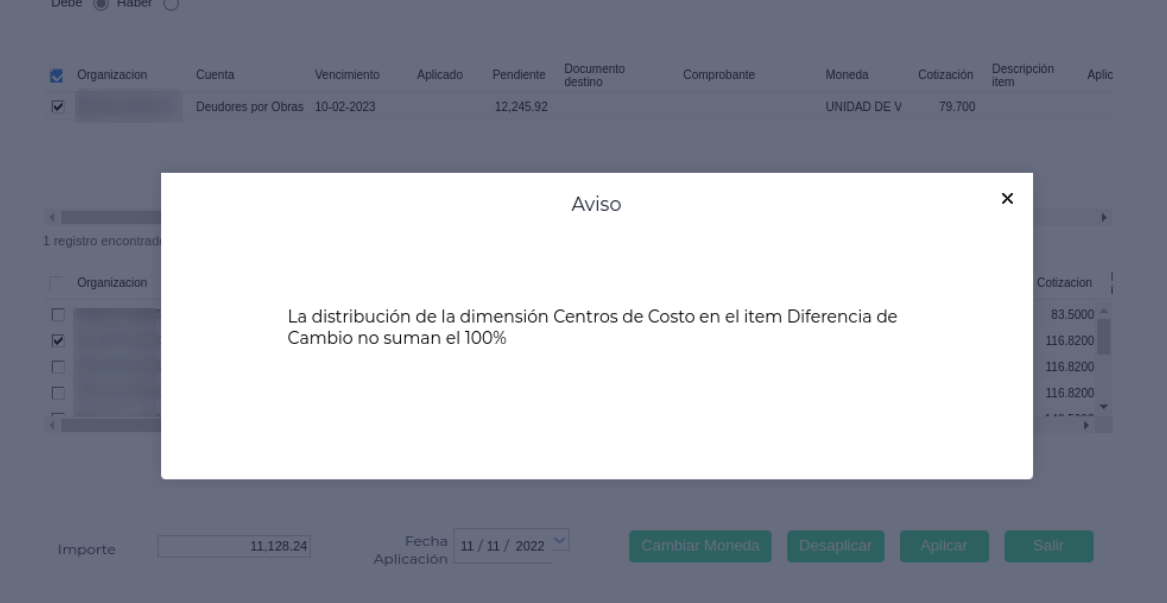Image resolution: width=1167 pixels, height=603 pixels.
Task: Uncheck the Deudores por Obras row checkbox
Action: [57, 107]
